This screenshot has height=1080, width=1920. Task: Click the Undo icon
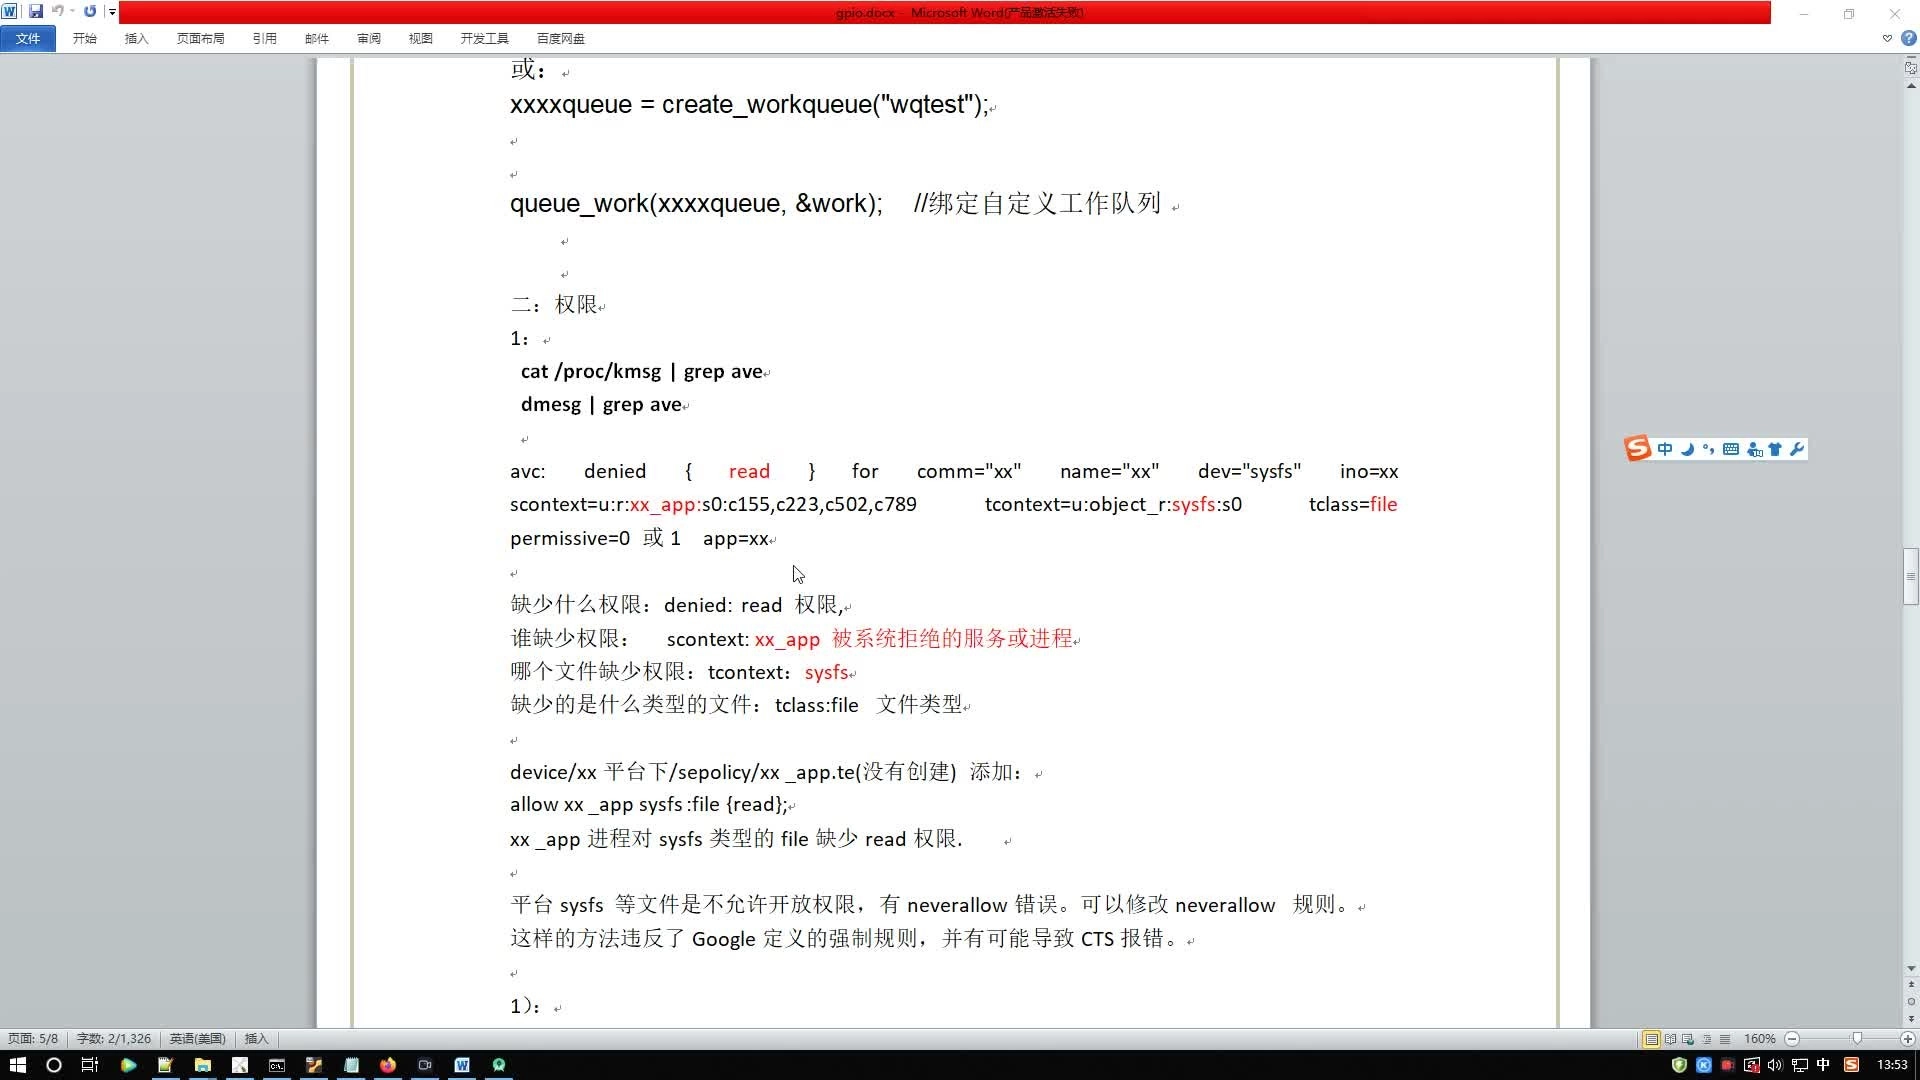point(58,12)
